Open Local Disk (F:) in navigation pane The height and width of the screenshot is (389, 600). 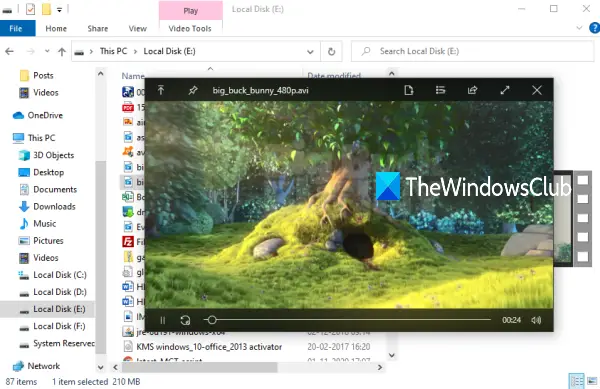coord(59,326)
